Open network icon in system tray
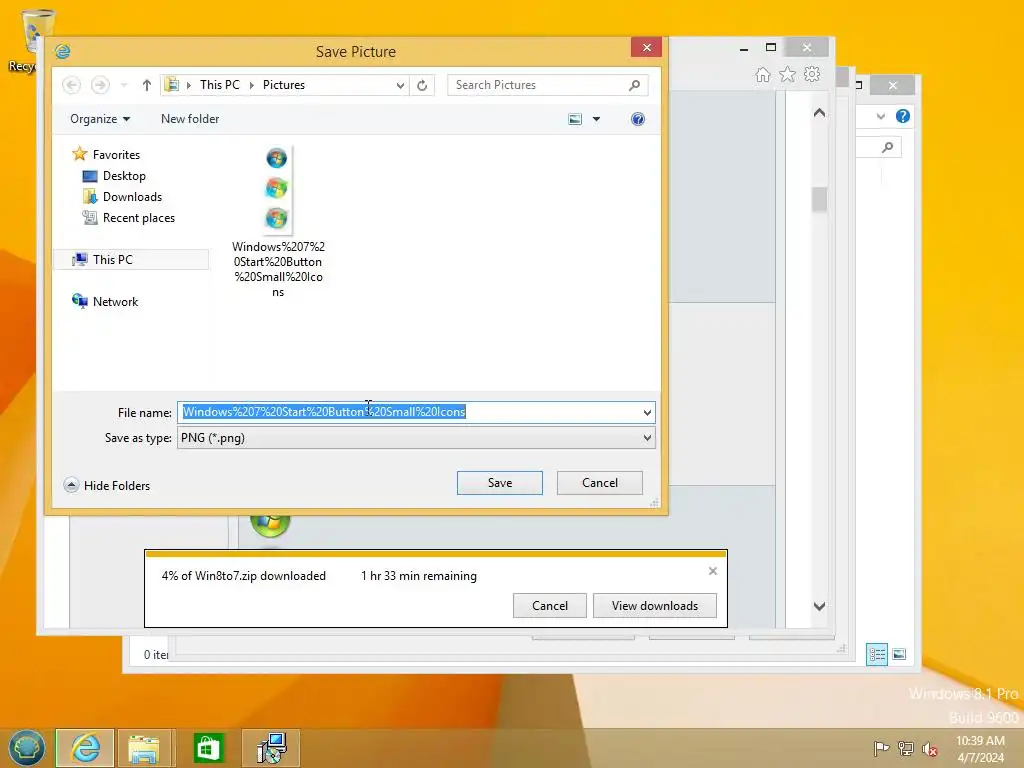Screen dimensions: 1024x768 [x=905, y=748]
